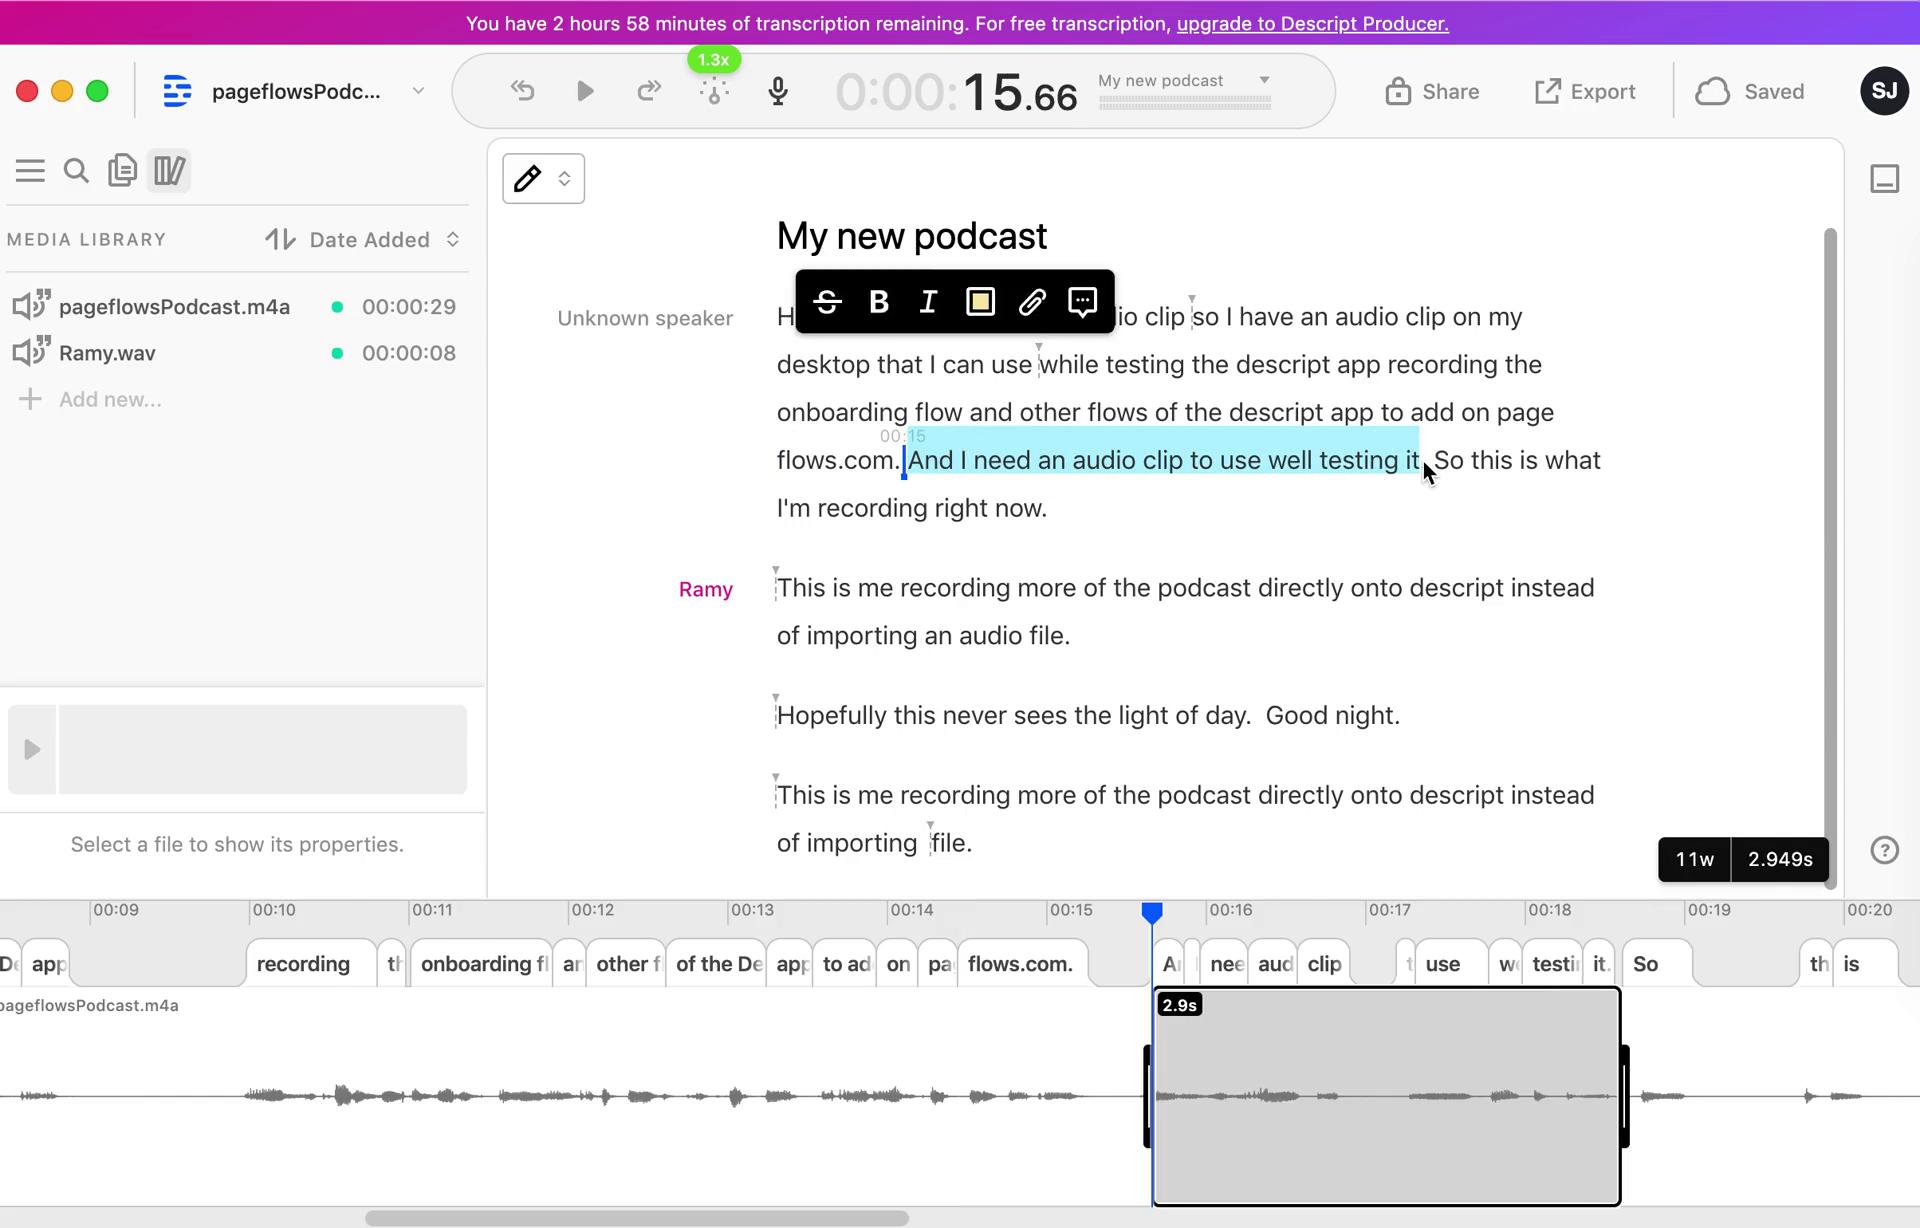Toggle the bottom timeline panel icon
Viewport: 1920px width, 1228px height.
[x=1884, y=179]
